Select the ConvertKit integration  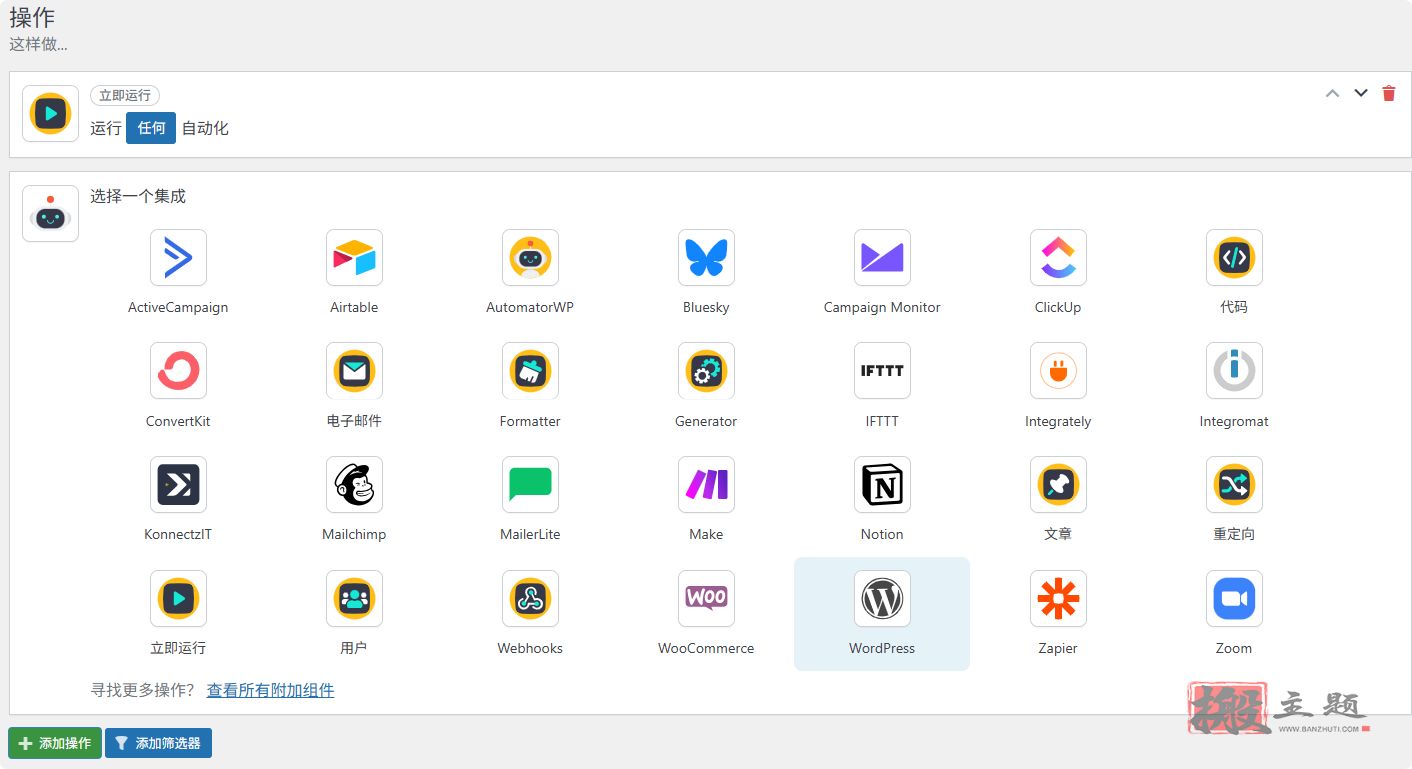[178, 371]
